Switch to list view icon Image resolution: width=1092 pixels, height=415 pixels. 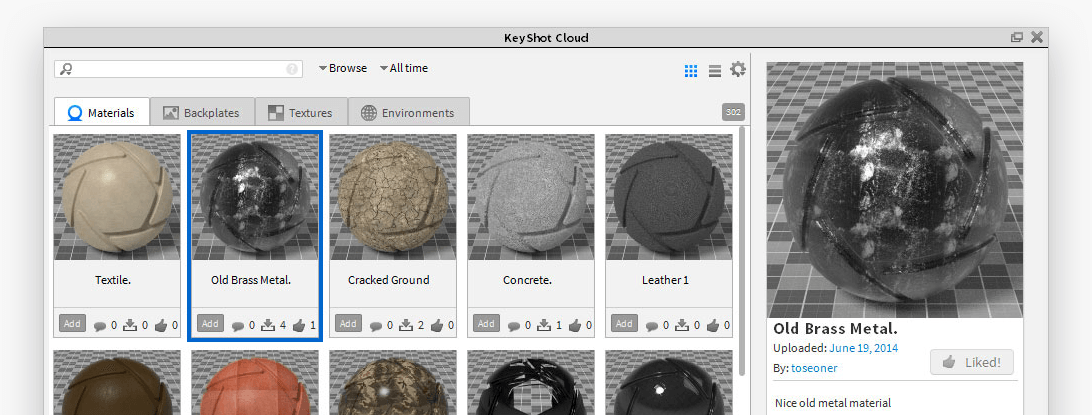[715, 71]
